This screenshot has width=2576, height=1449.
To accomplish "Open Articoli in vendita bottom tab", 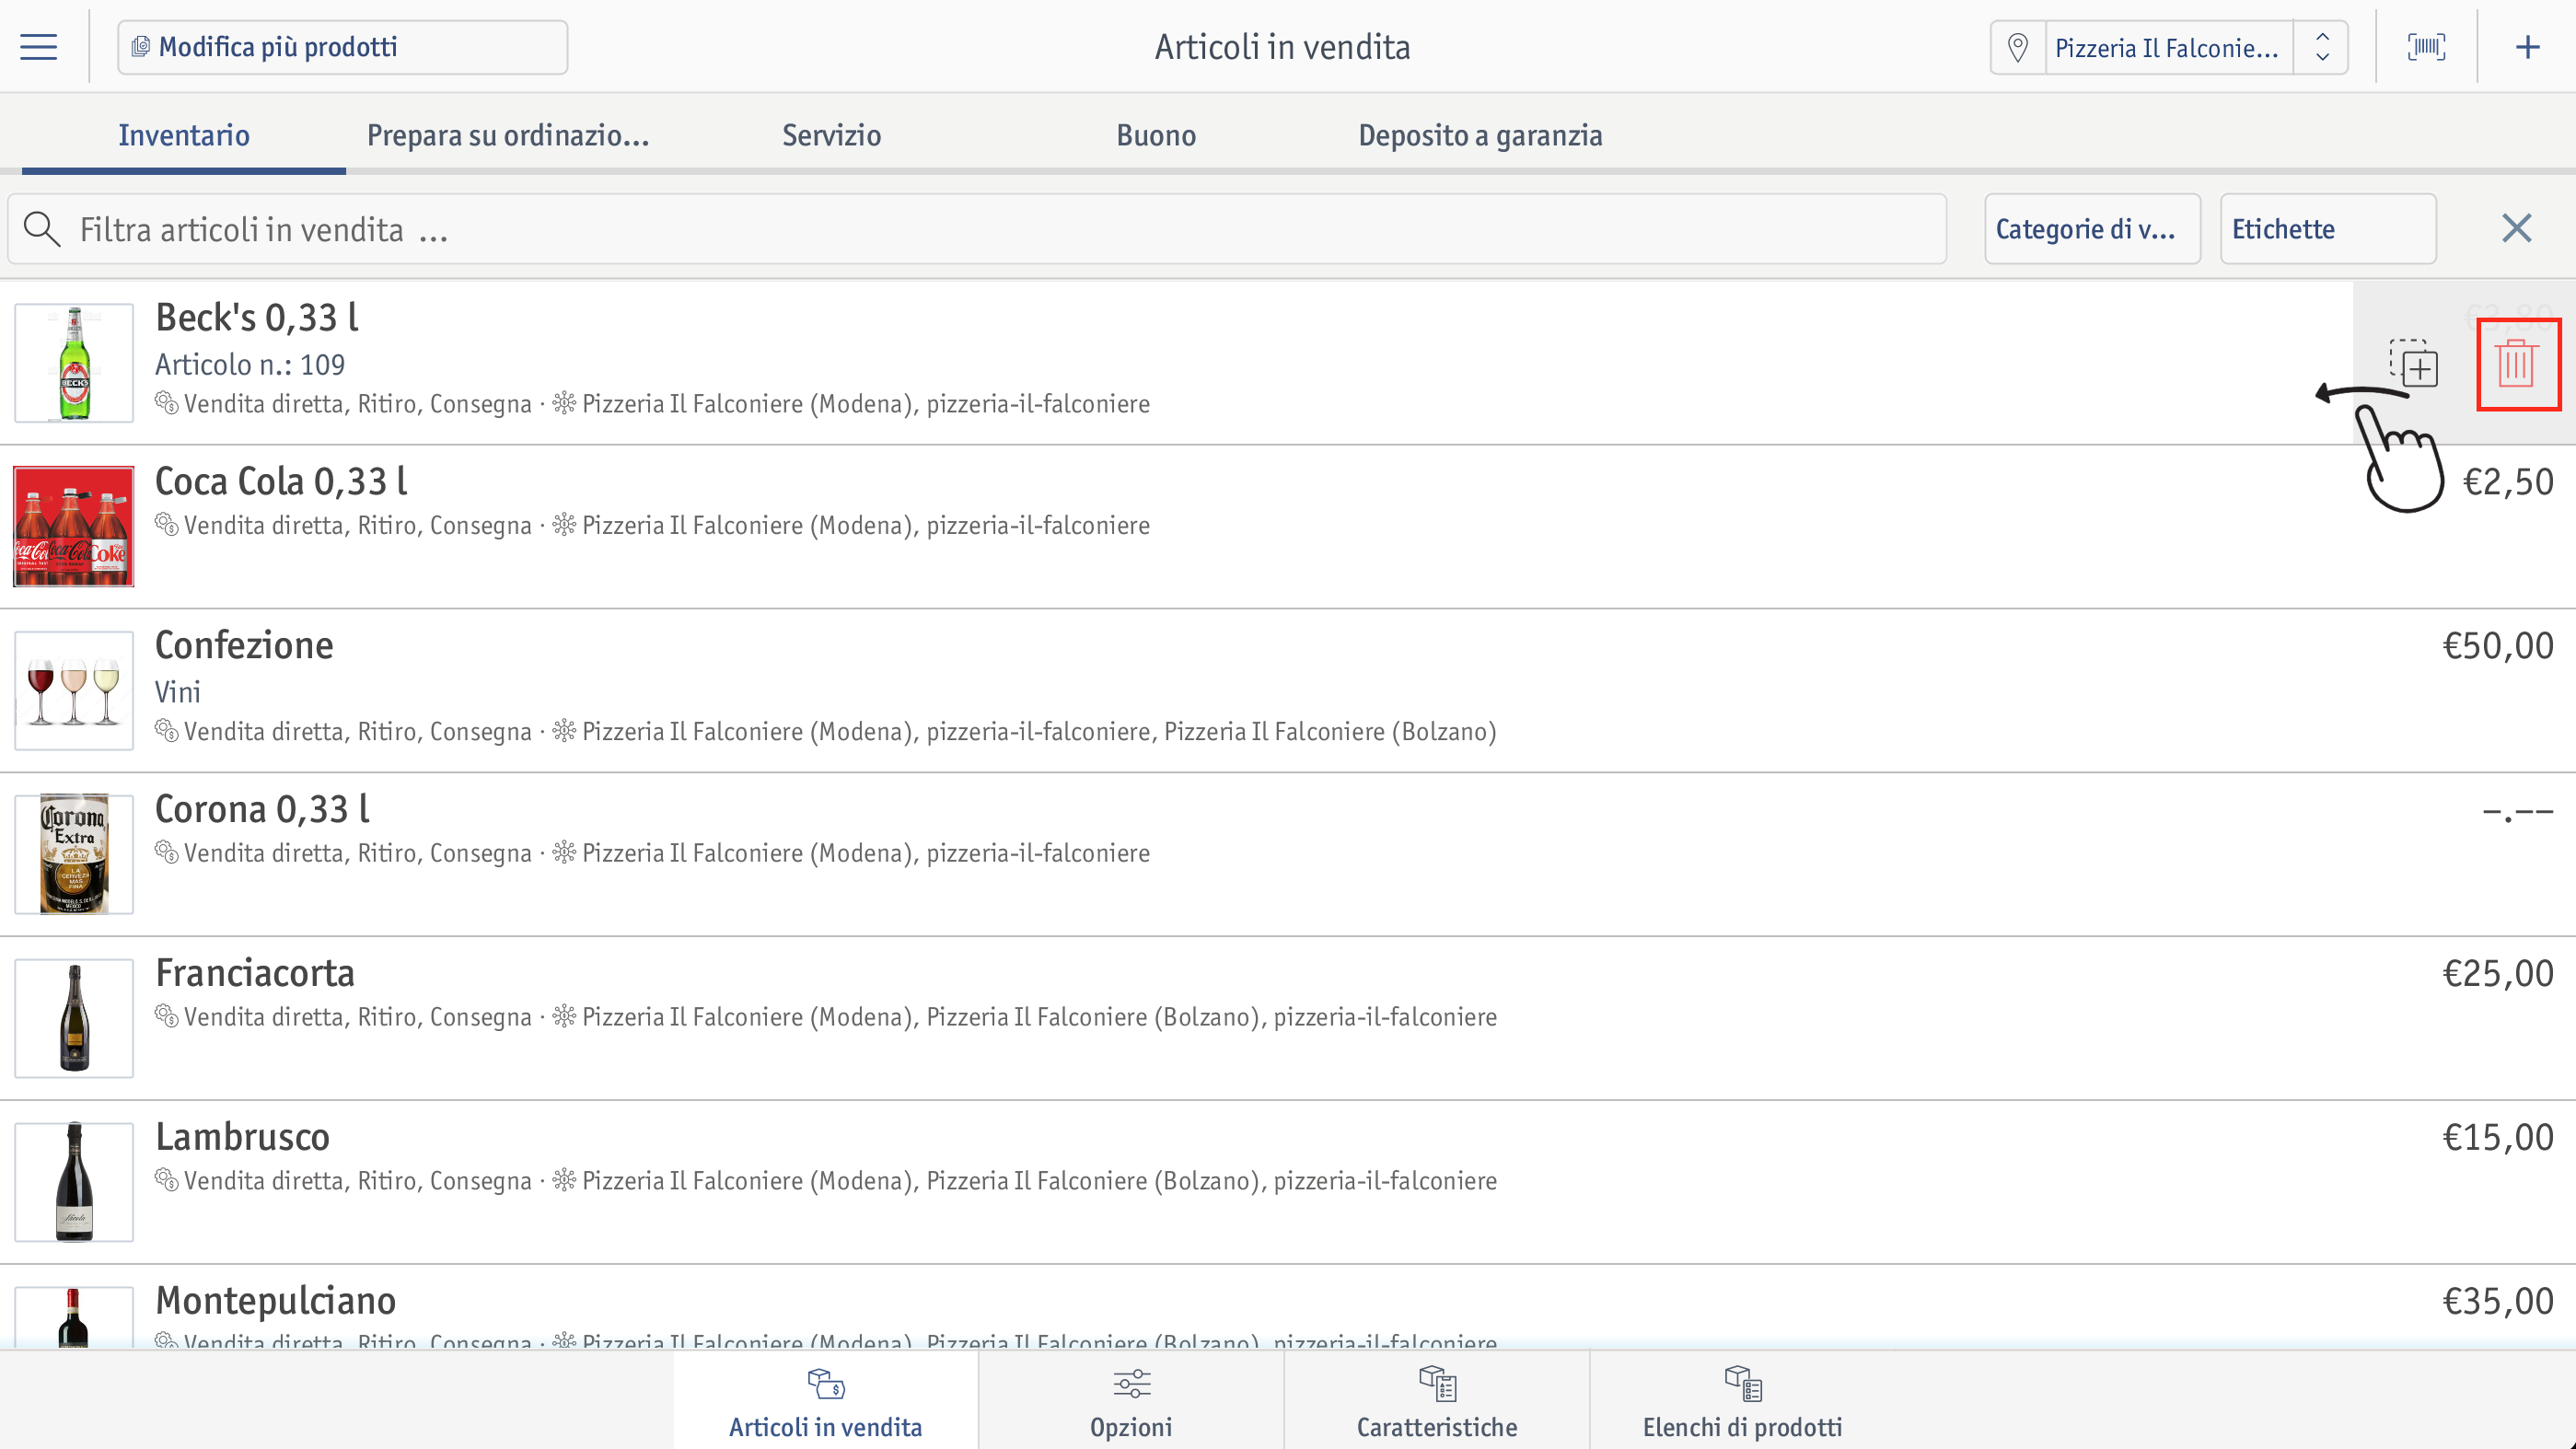I will [x=825, y=1401].
